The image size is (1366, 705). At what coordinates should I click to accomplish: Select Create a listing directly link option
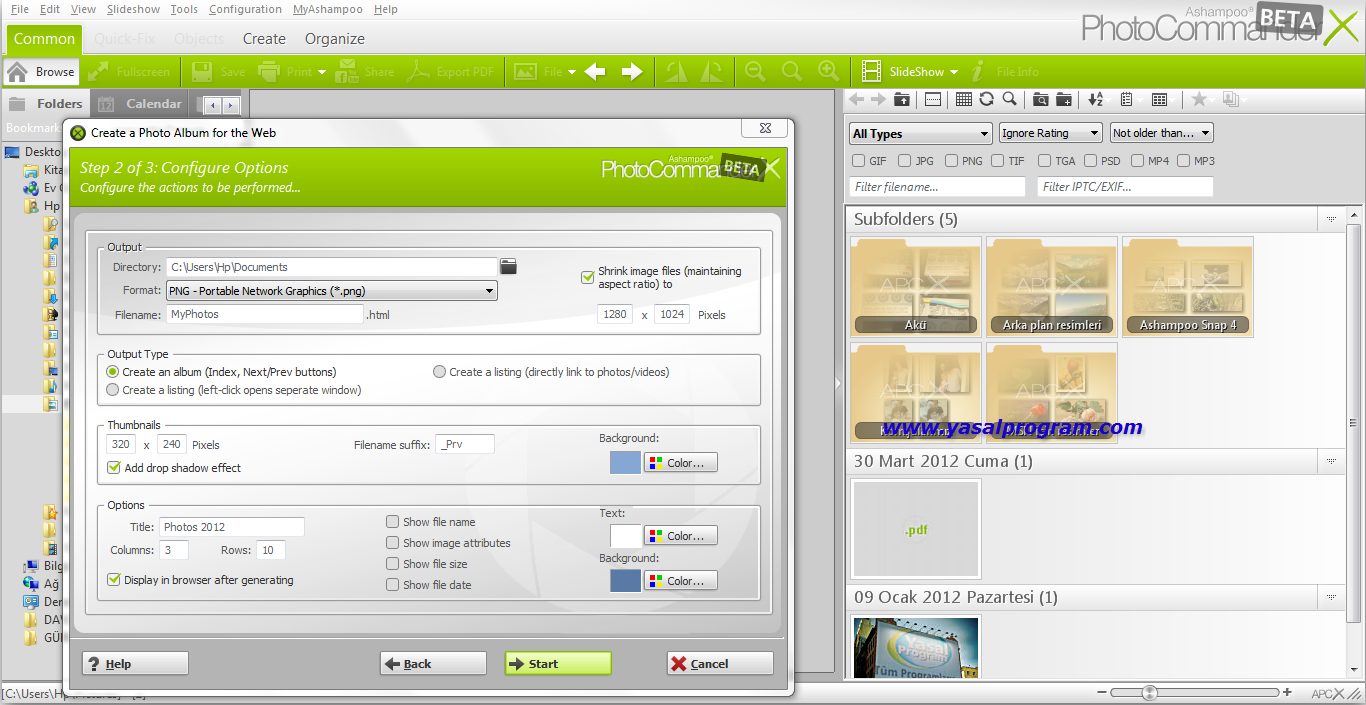point(439,372)
